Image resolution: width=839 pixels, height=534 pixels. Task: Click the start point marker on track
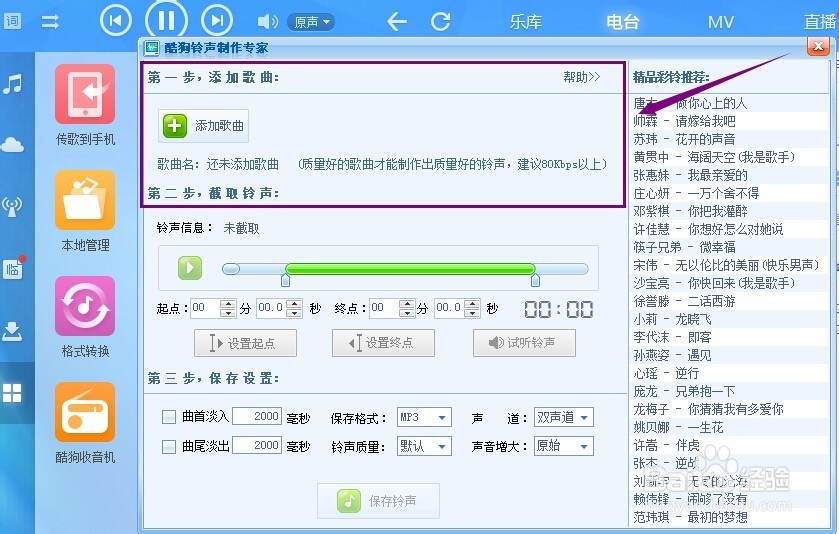tap(285, 280)
